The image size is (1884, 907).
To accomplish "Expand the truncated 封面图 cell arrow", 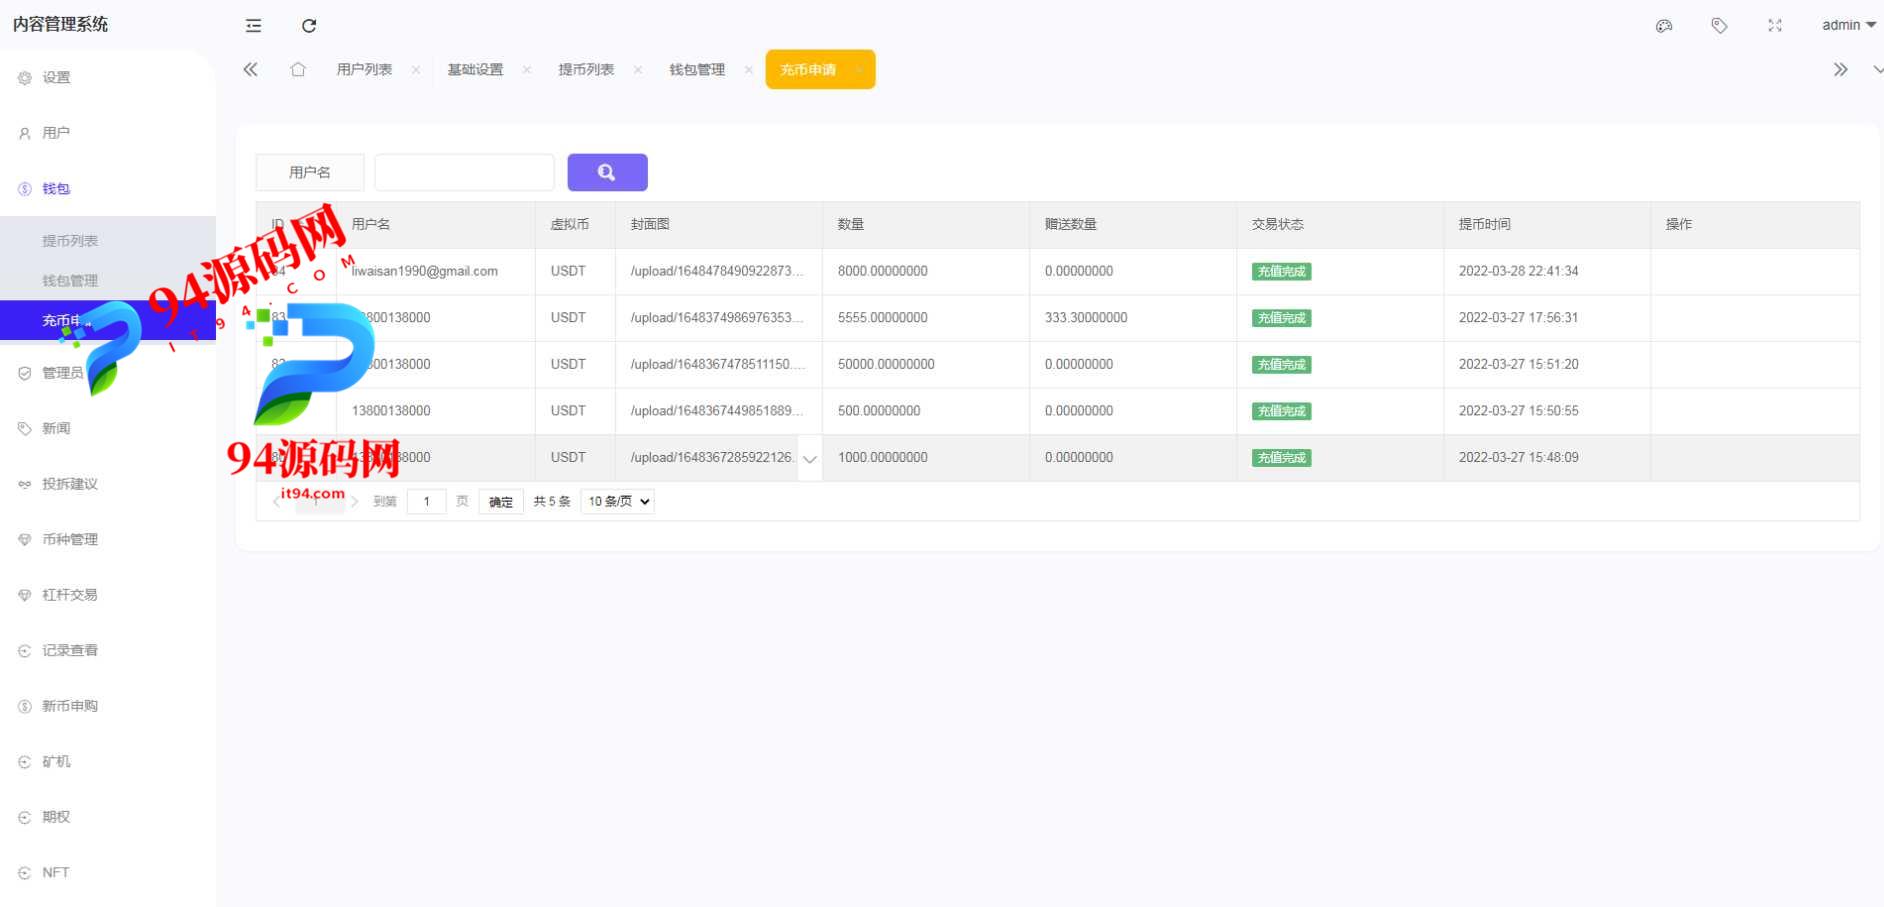I will [810, 459].
